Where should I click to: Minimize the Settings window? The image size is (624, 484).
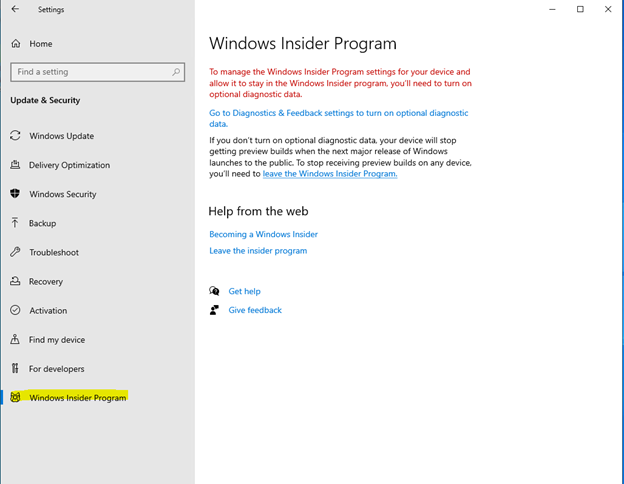(552, 9)
